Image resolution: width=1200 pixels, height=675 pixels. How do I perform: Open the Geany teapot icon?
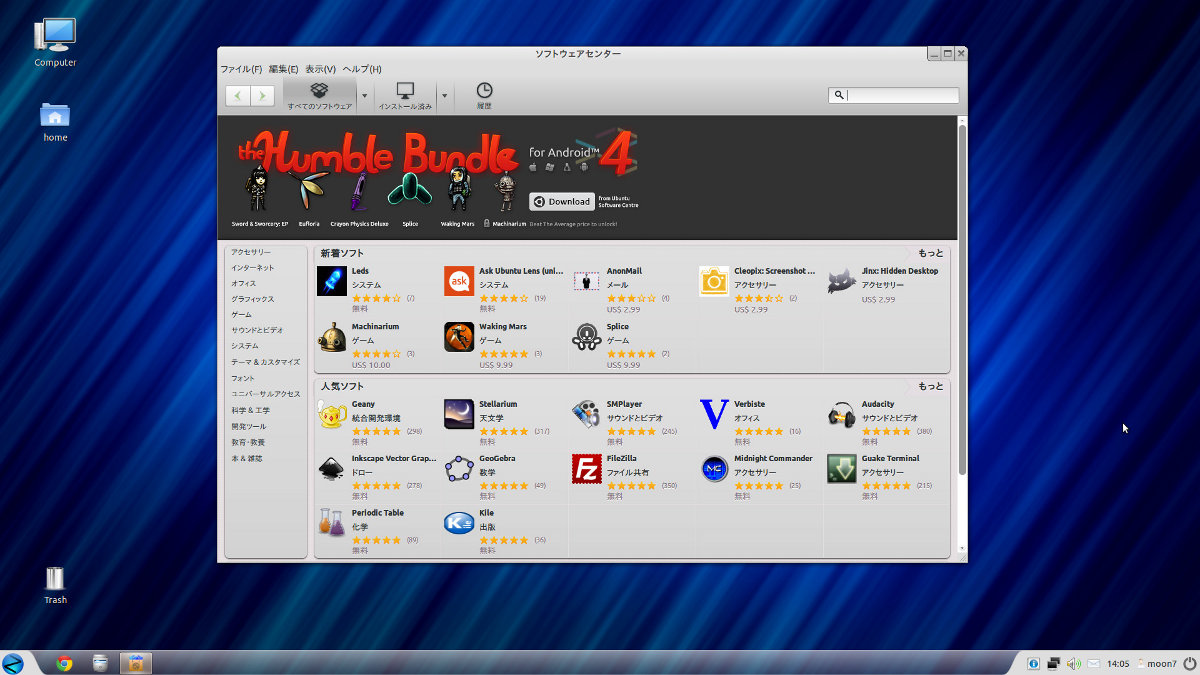332,414
